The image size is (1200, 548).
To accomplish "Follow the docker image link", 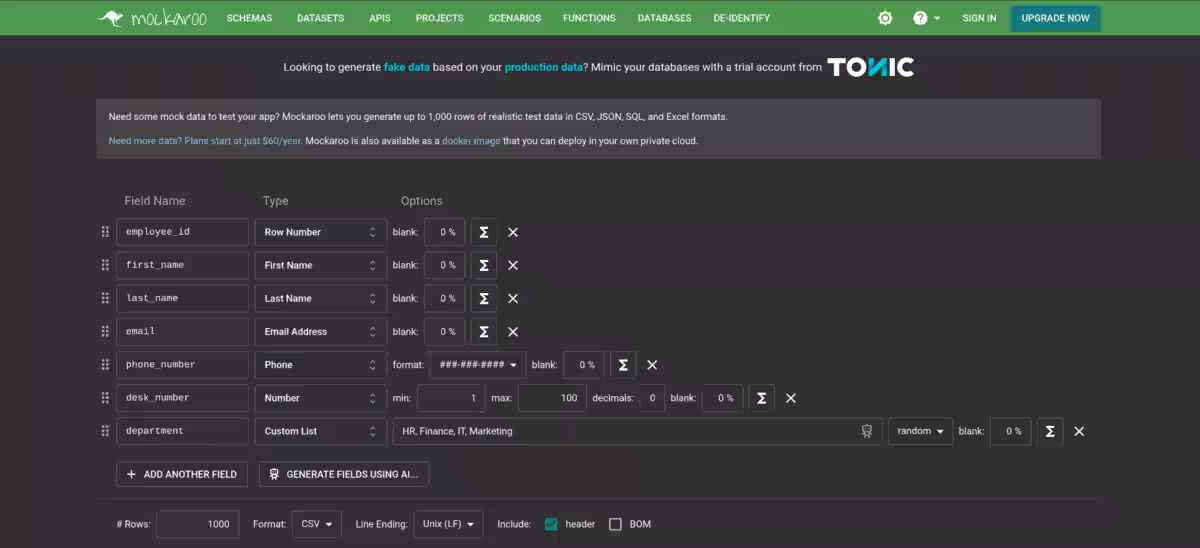I will [471, 141].
